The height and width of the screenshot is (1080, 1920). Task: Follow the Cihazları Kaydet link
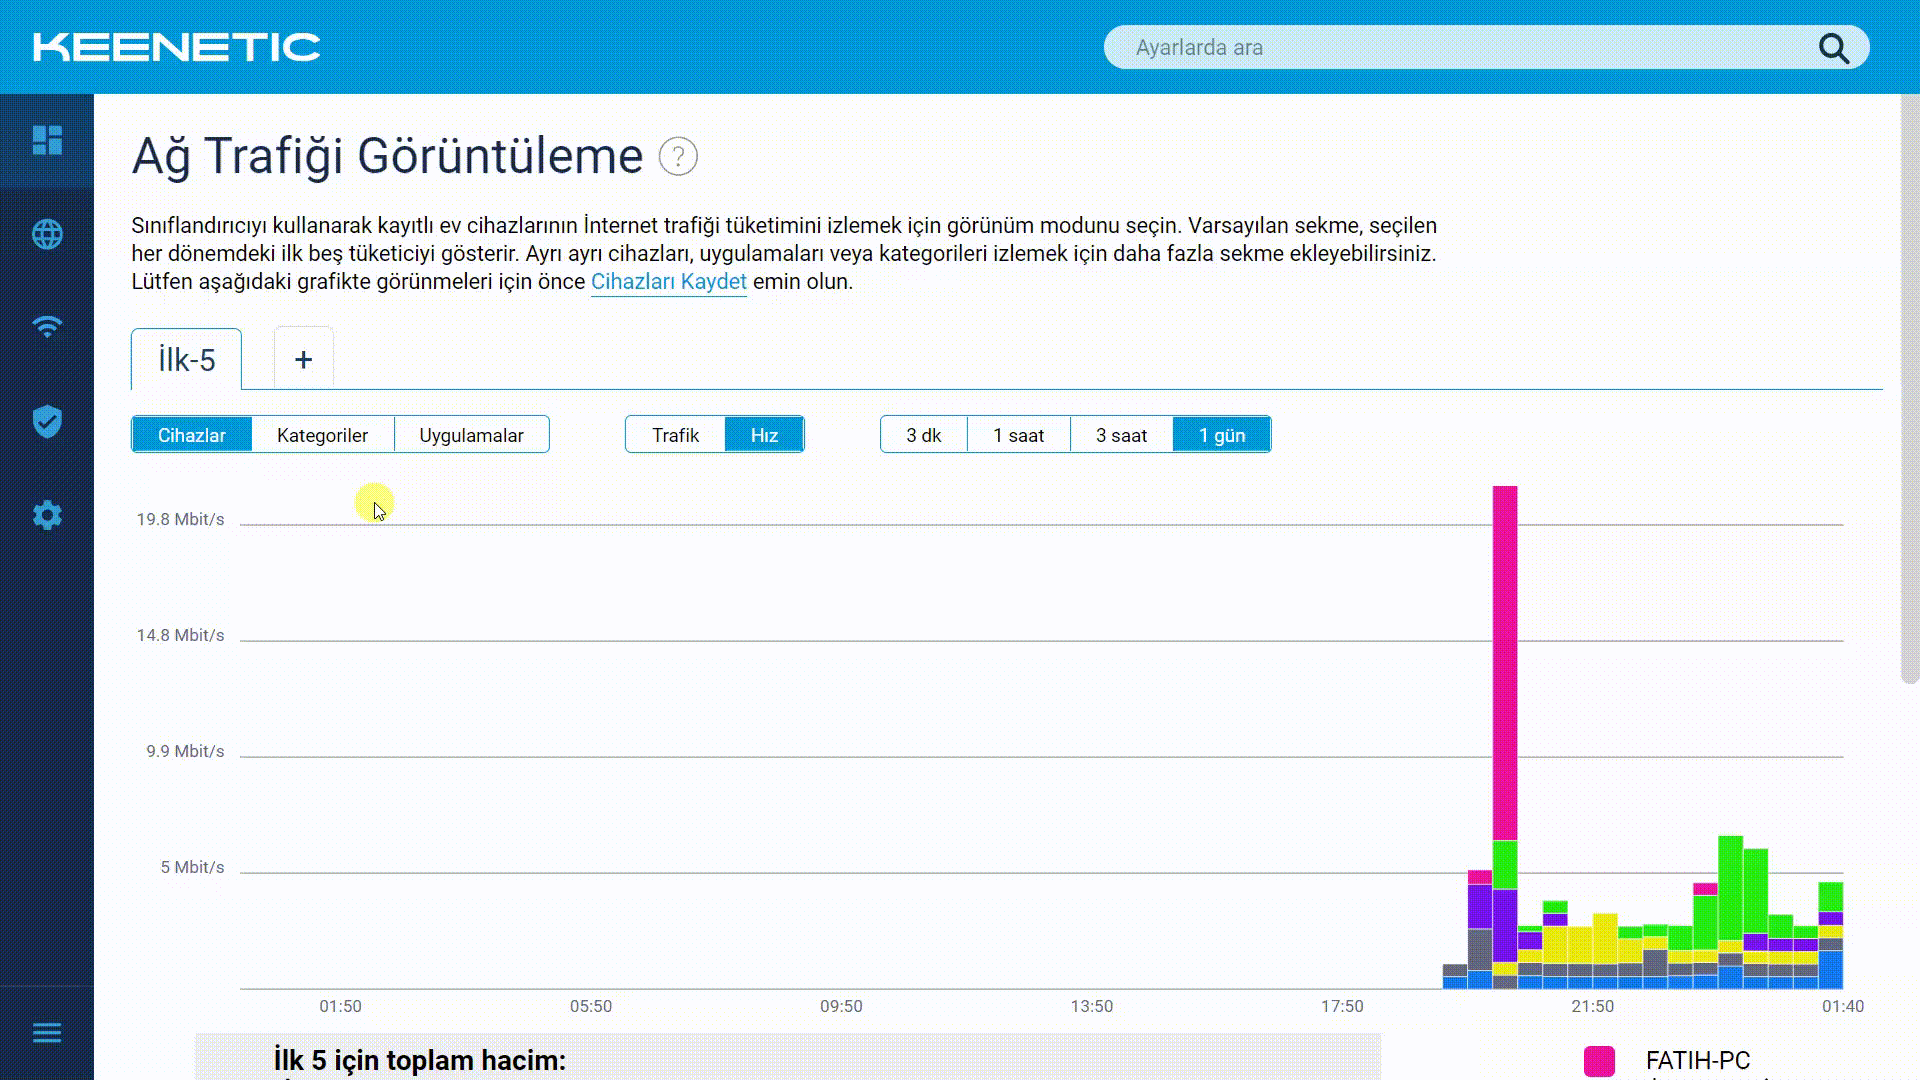click(x=669, y=282)
